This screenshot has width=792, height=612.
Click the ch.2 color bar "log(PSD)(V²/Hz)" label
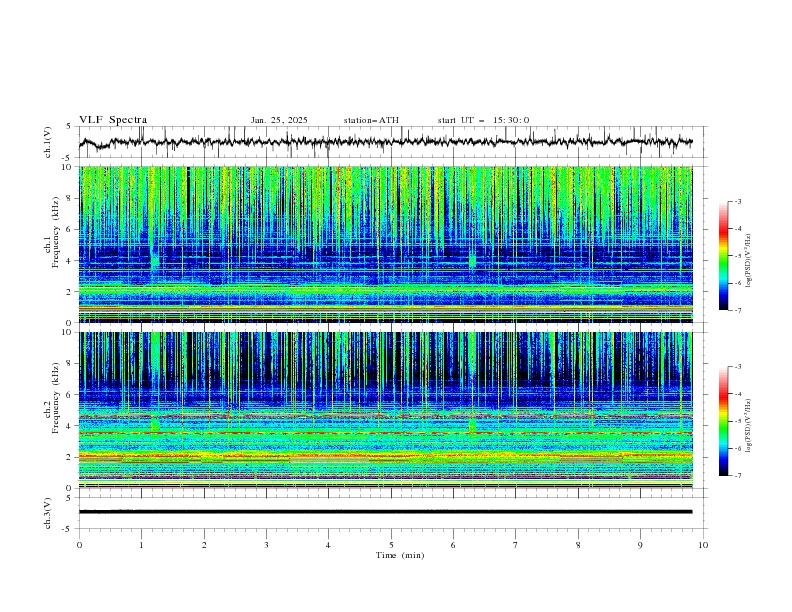(749, 426)
